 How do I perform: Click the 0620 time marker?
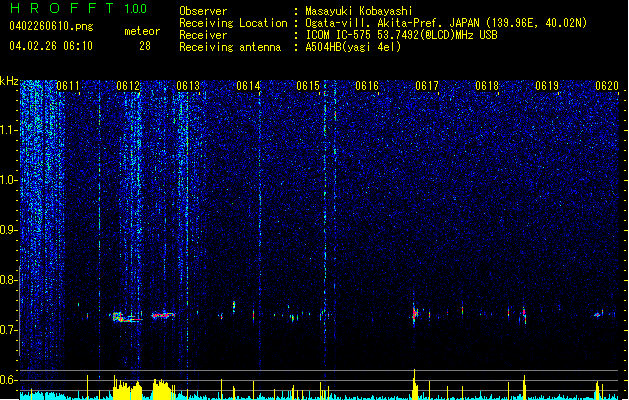[607, 86]
